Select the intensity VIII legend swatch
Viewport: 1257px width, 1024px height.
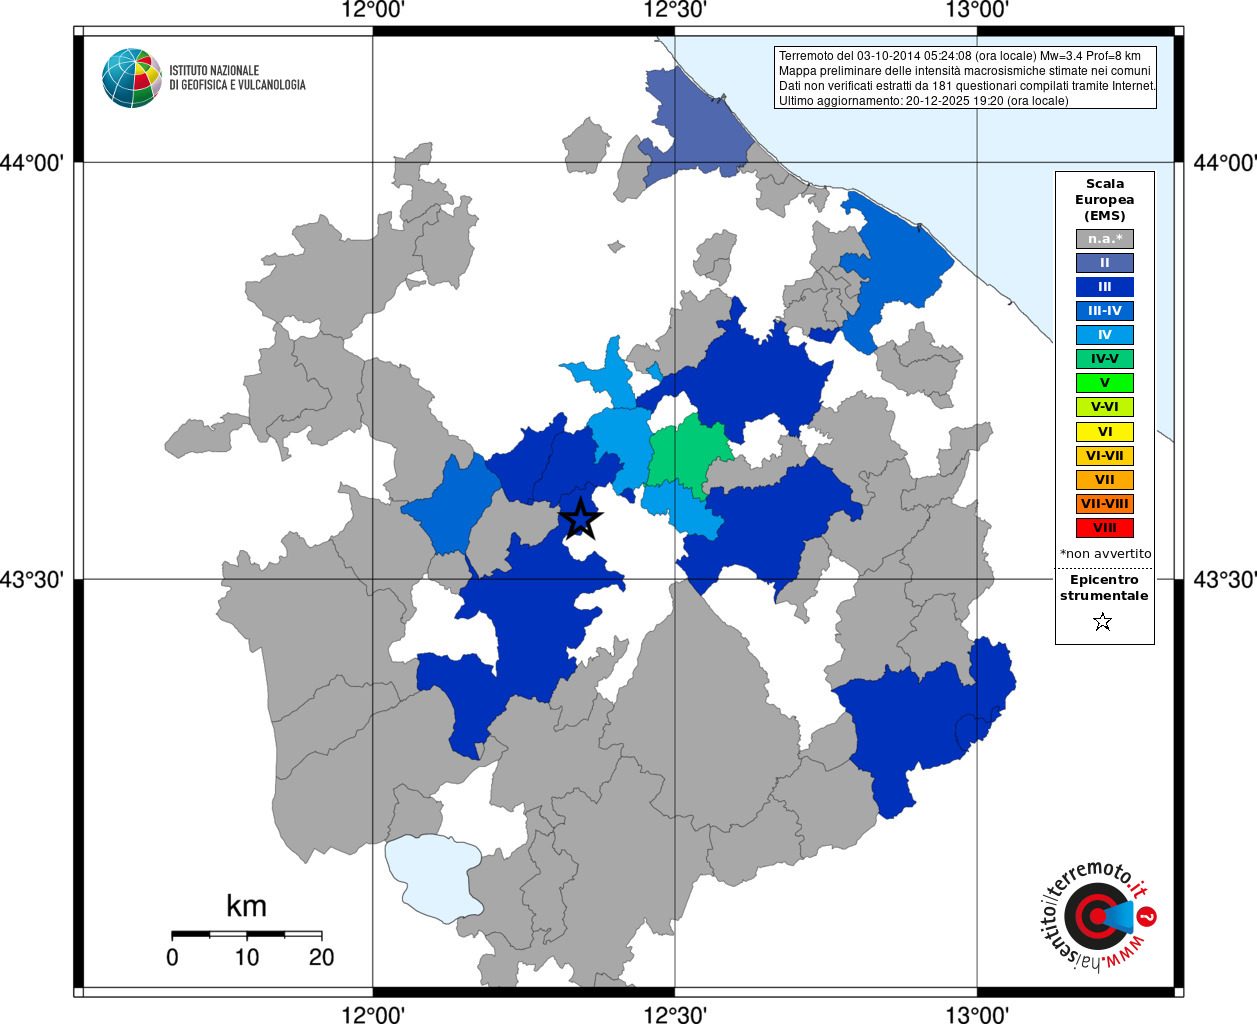coord(1105,528)
